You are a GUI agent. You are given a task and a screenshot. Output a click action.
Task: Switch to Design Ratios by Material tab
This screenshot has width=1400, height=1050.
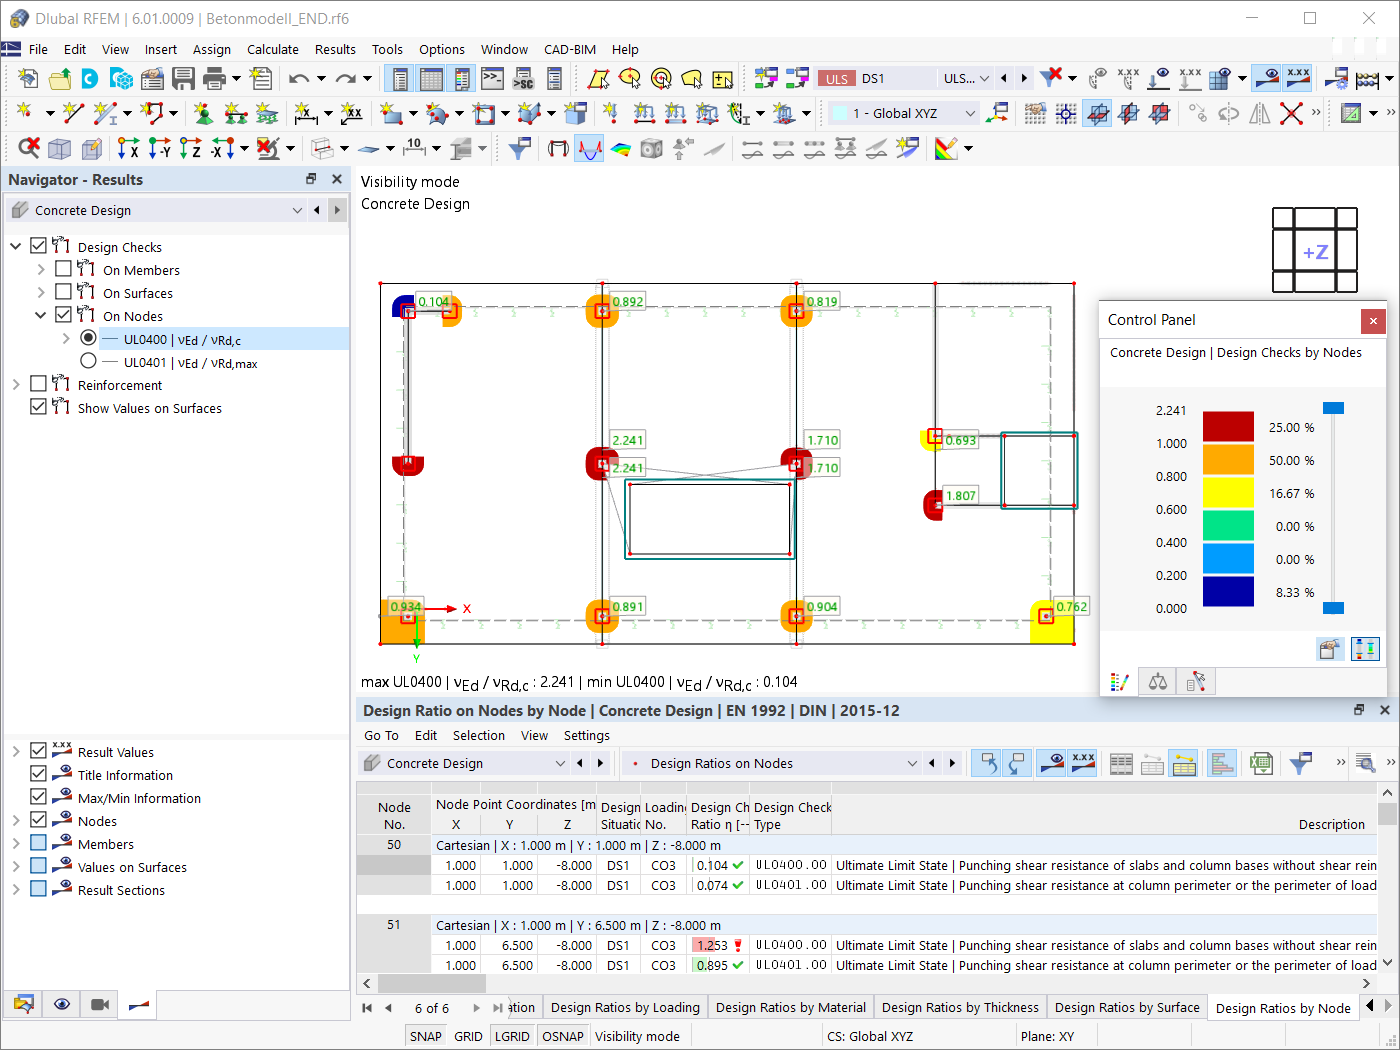coord(790,1007)
